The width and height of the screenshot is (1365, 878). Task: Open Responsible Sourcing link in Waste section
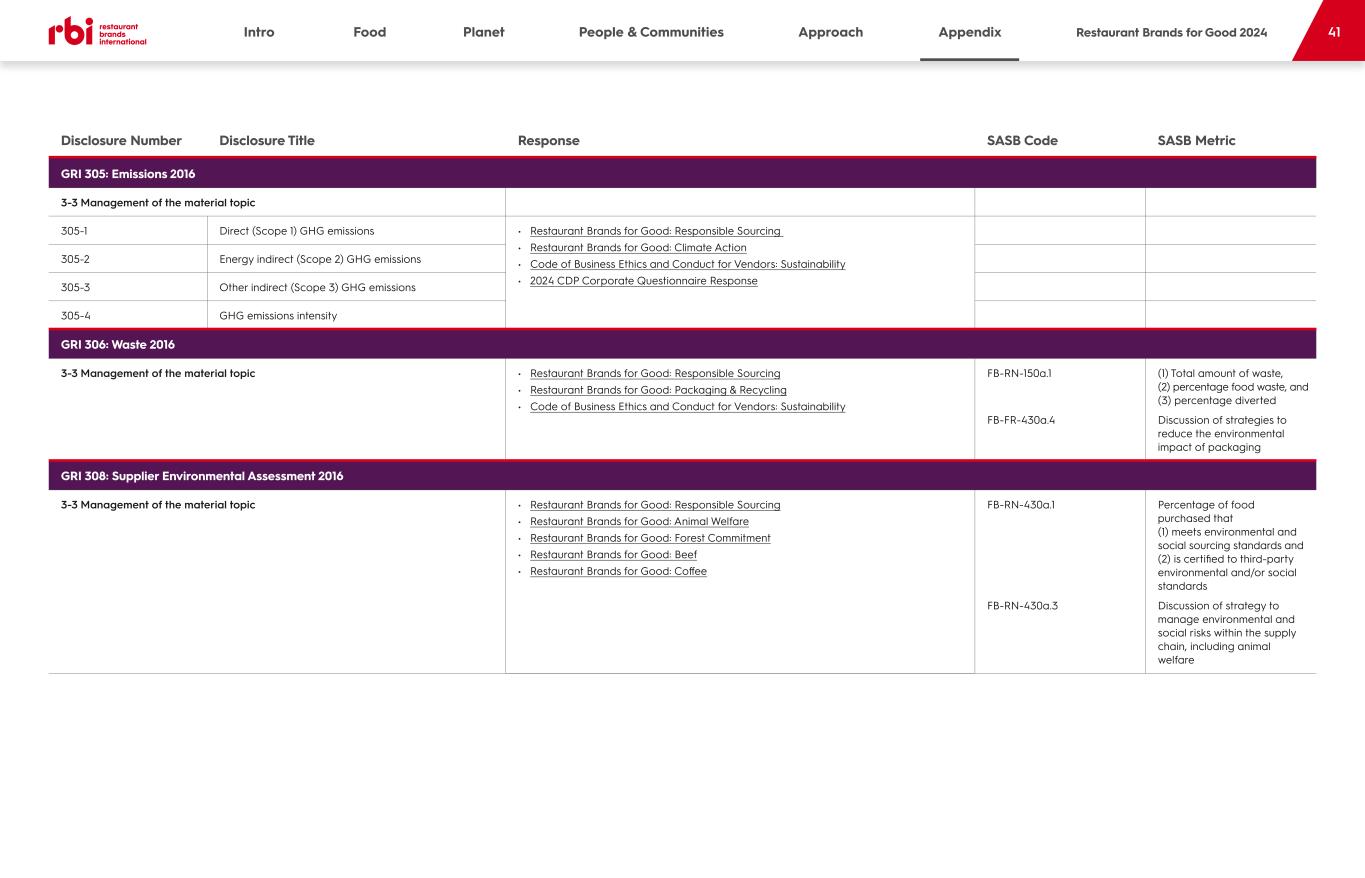(655, 373)
